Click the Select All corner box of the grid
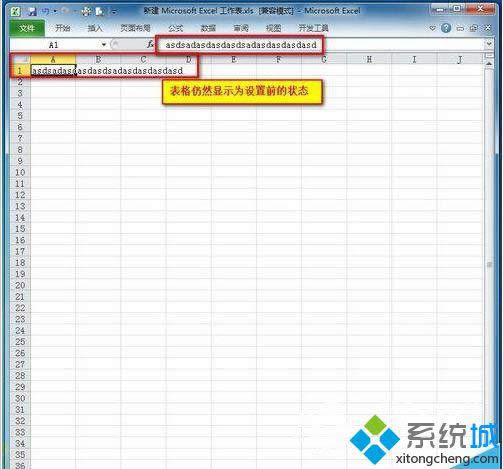 click(x=20, y=60)
